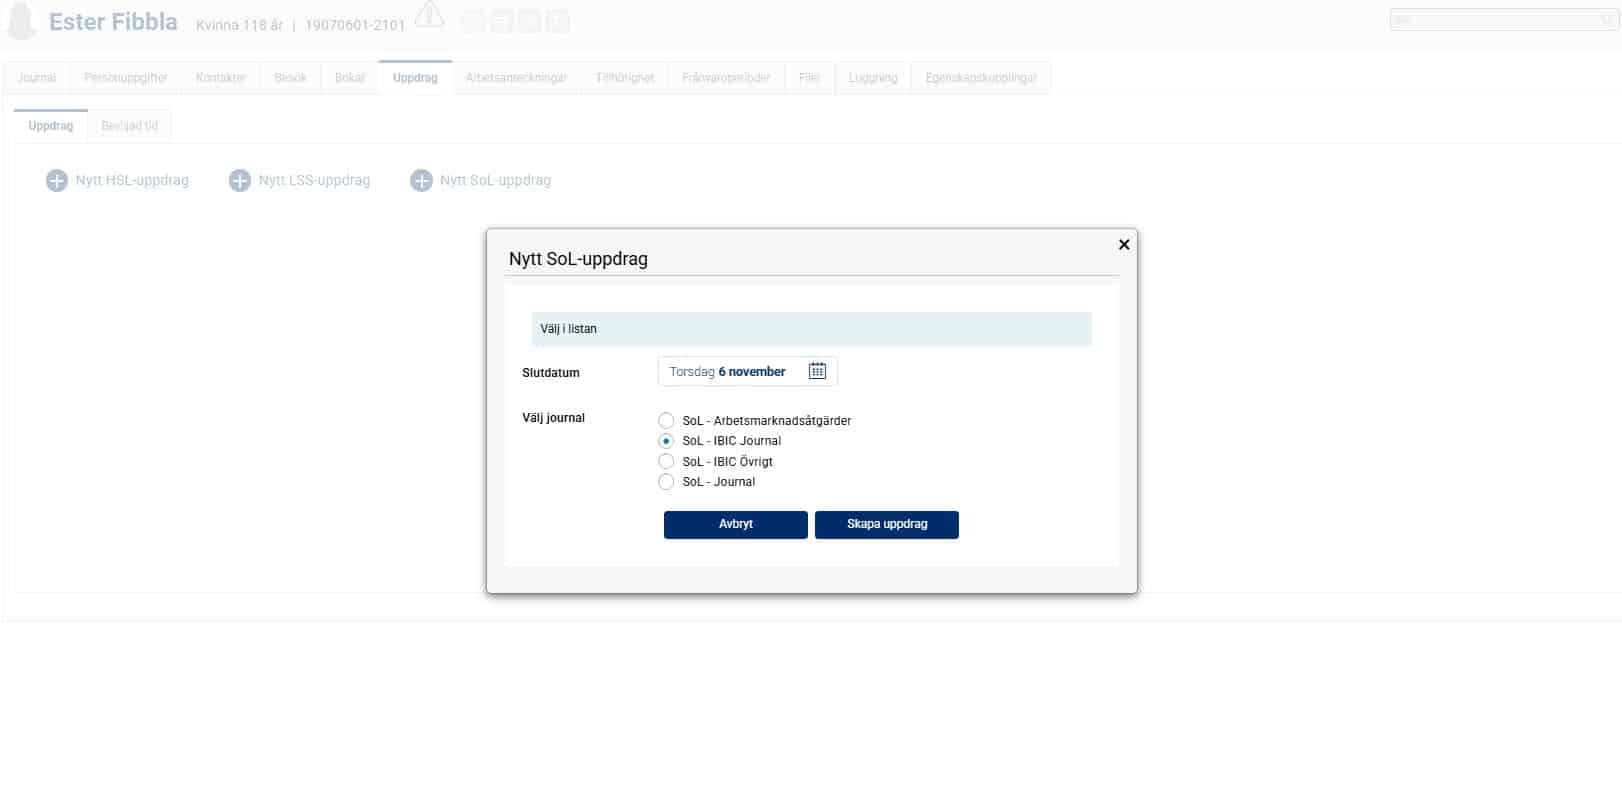The width and height of the screenshot is (1622, 803).
Task: Switch to the Arbetsanteckningar tab
Action: (516, 78)
